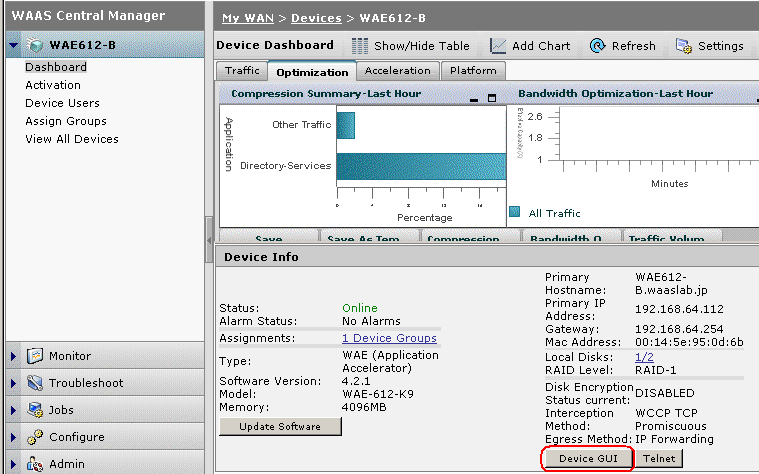
Task: Expand the Configure section arrow
Action: (13, 437)
